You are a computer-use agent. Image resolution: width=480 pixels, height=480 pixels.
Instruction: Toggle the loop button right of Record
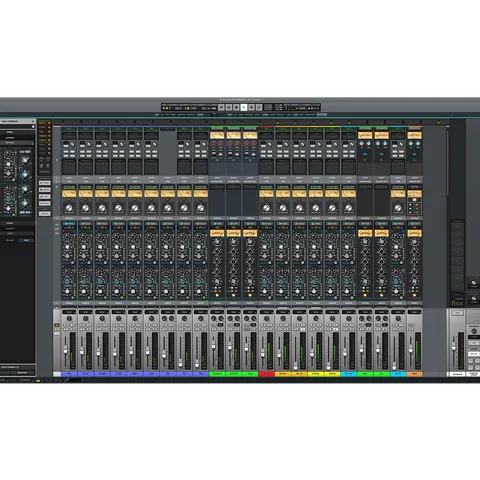pos(259,107)
